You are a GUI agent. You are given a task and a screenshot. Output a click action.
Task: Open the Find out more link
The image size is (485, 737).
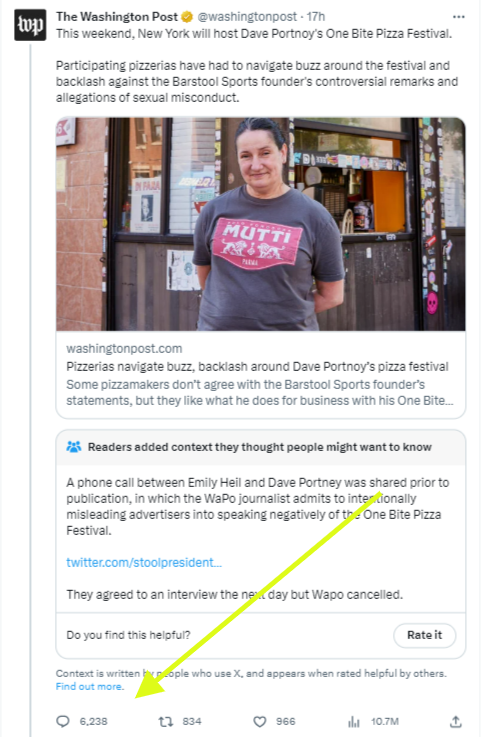tap(90, 686)
